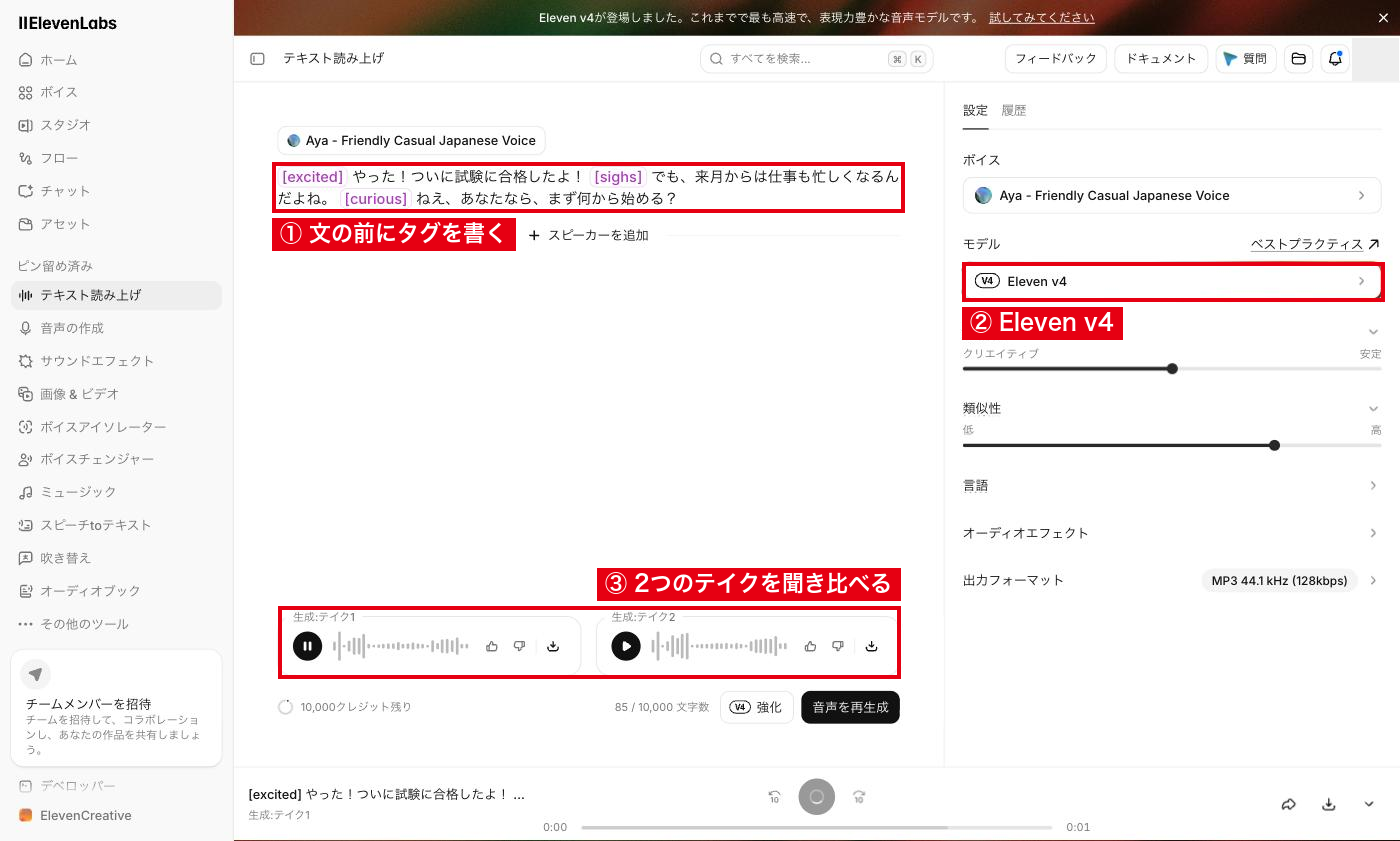The height and width of the screenshot is (841, 1400).
Task: Click the V4 強化 button
Action: coord(757,707)
